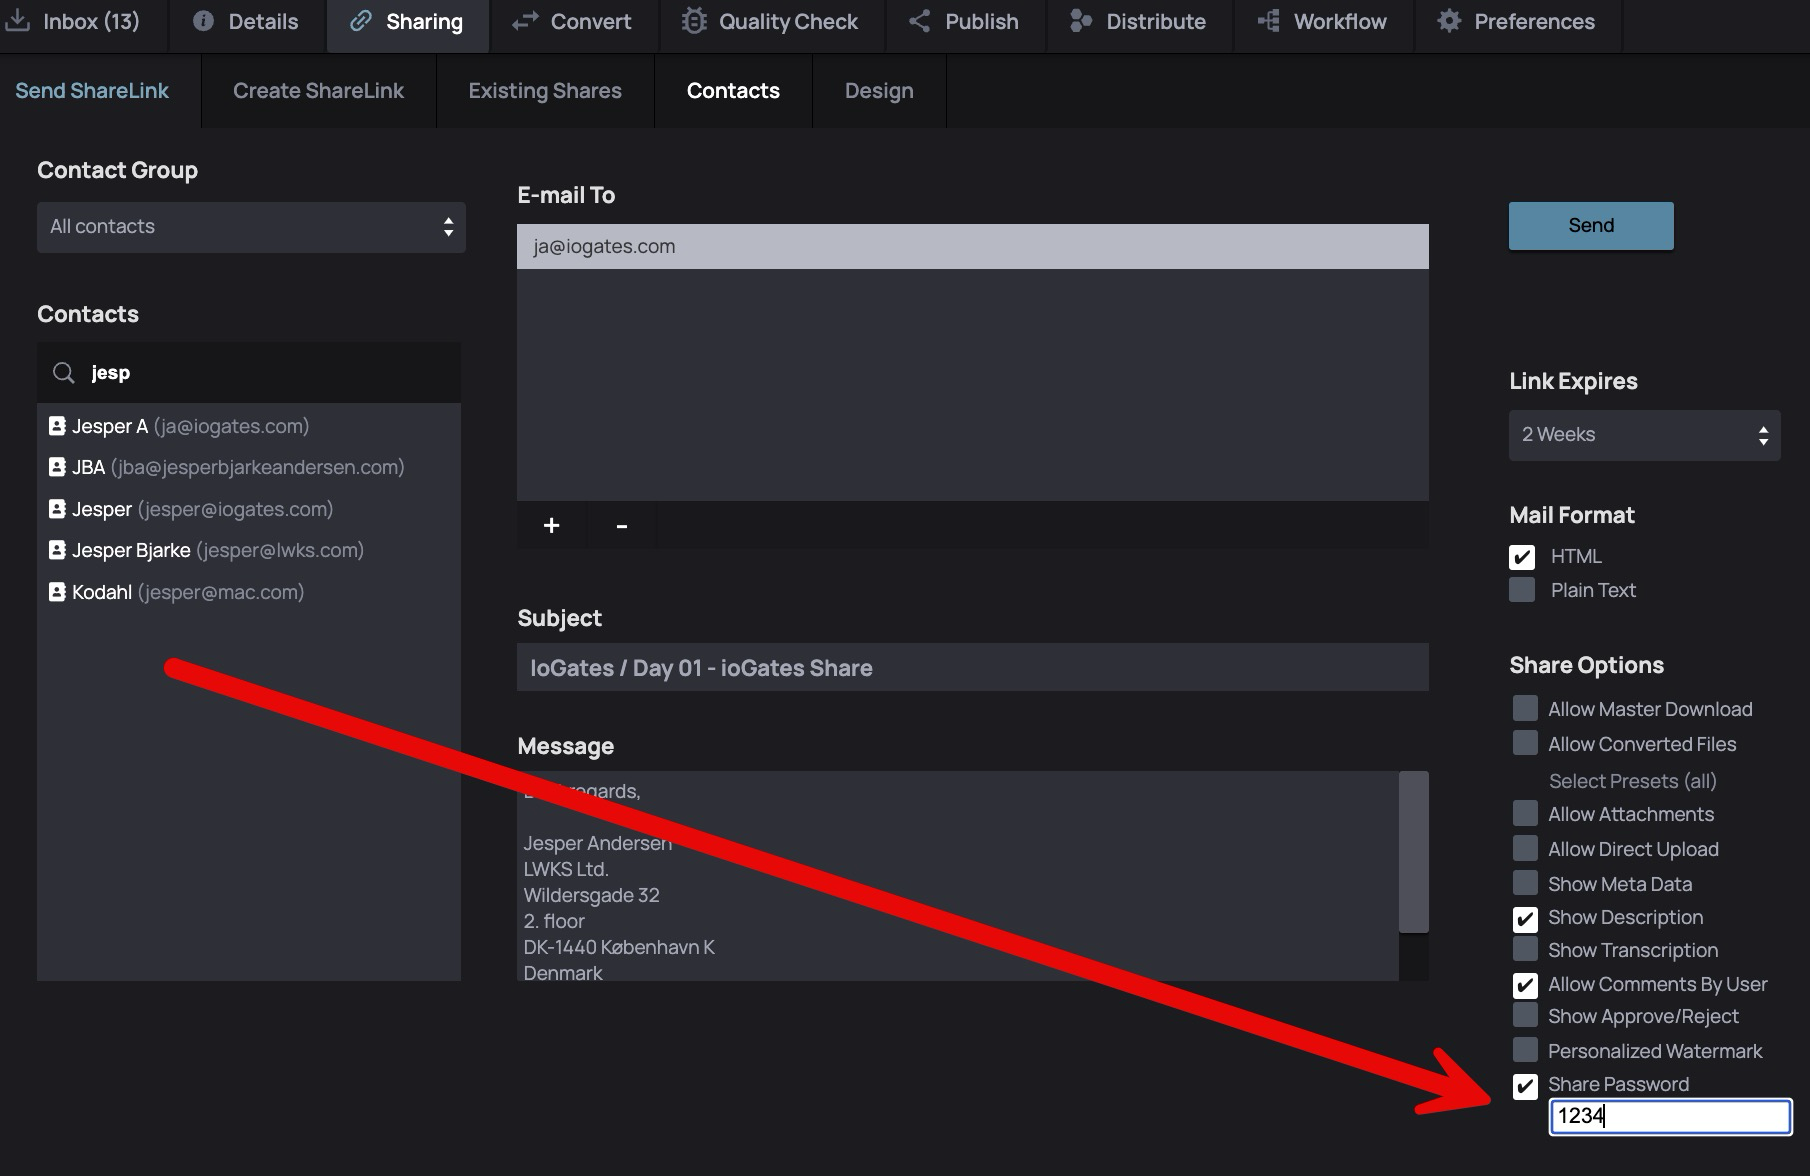Select the Plain Text mail format checkbox

pyautogui.click(x=1522, y=590)
